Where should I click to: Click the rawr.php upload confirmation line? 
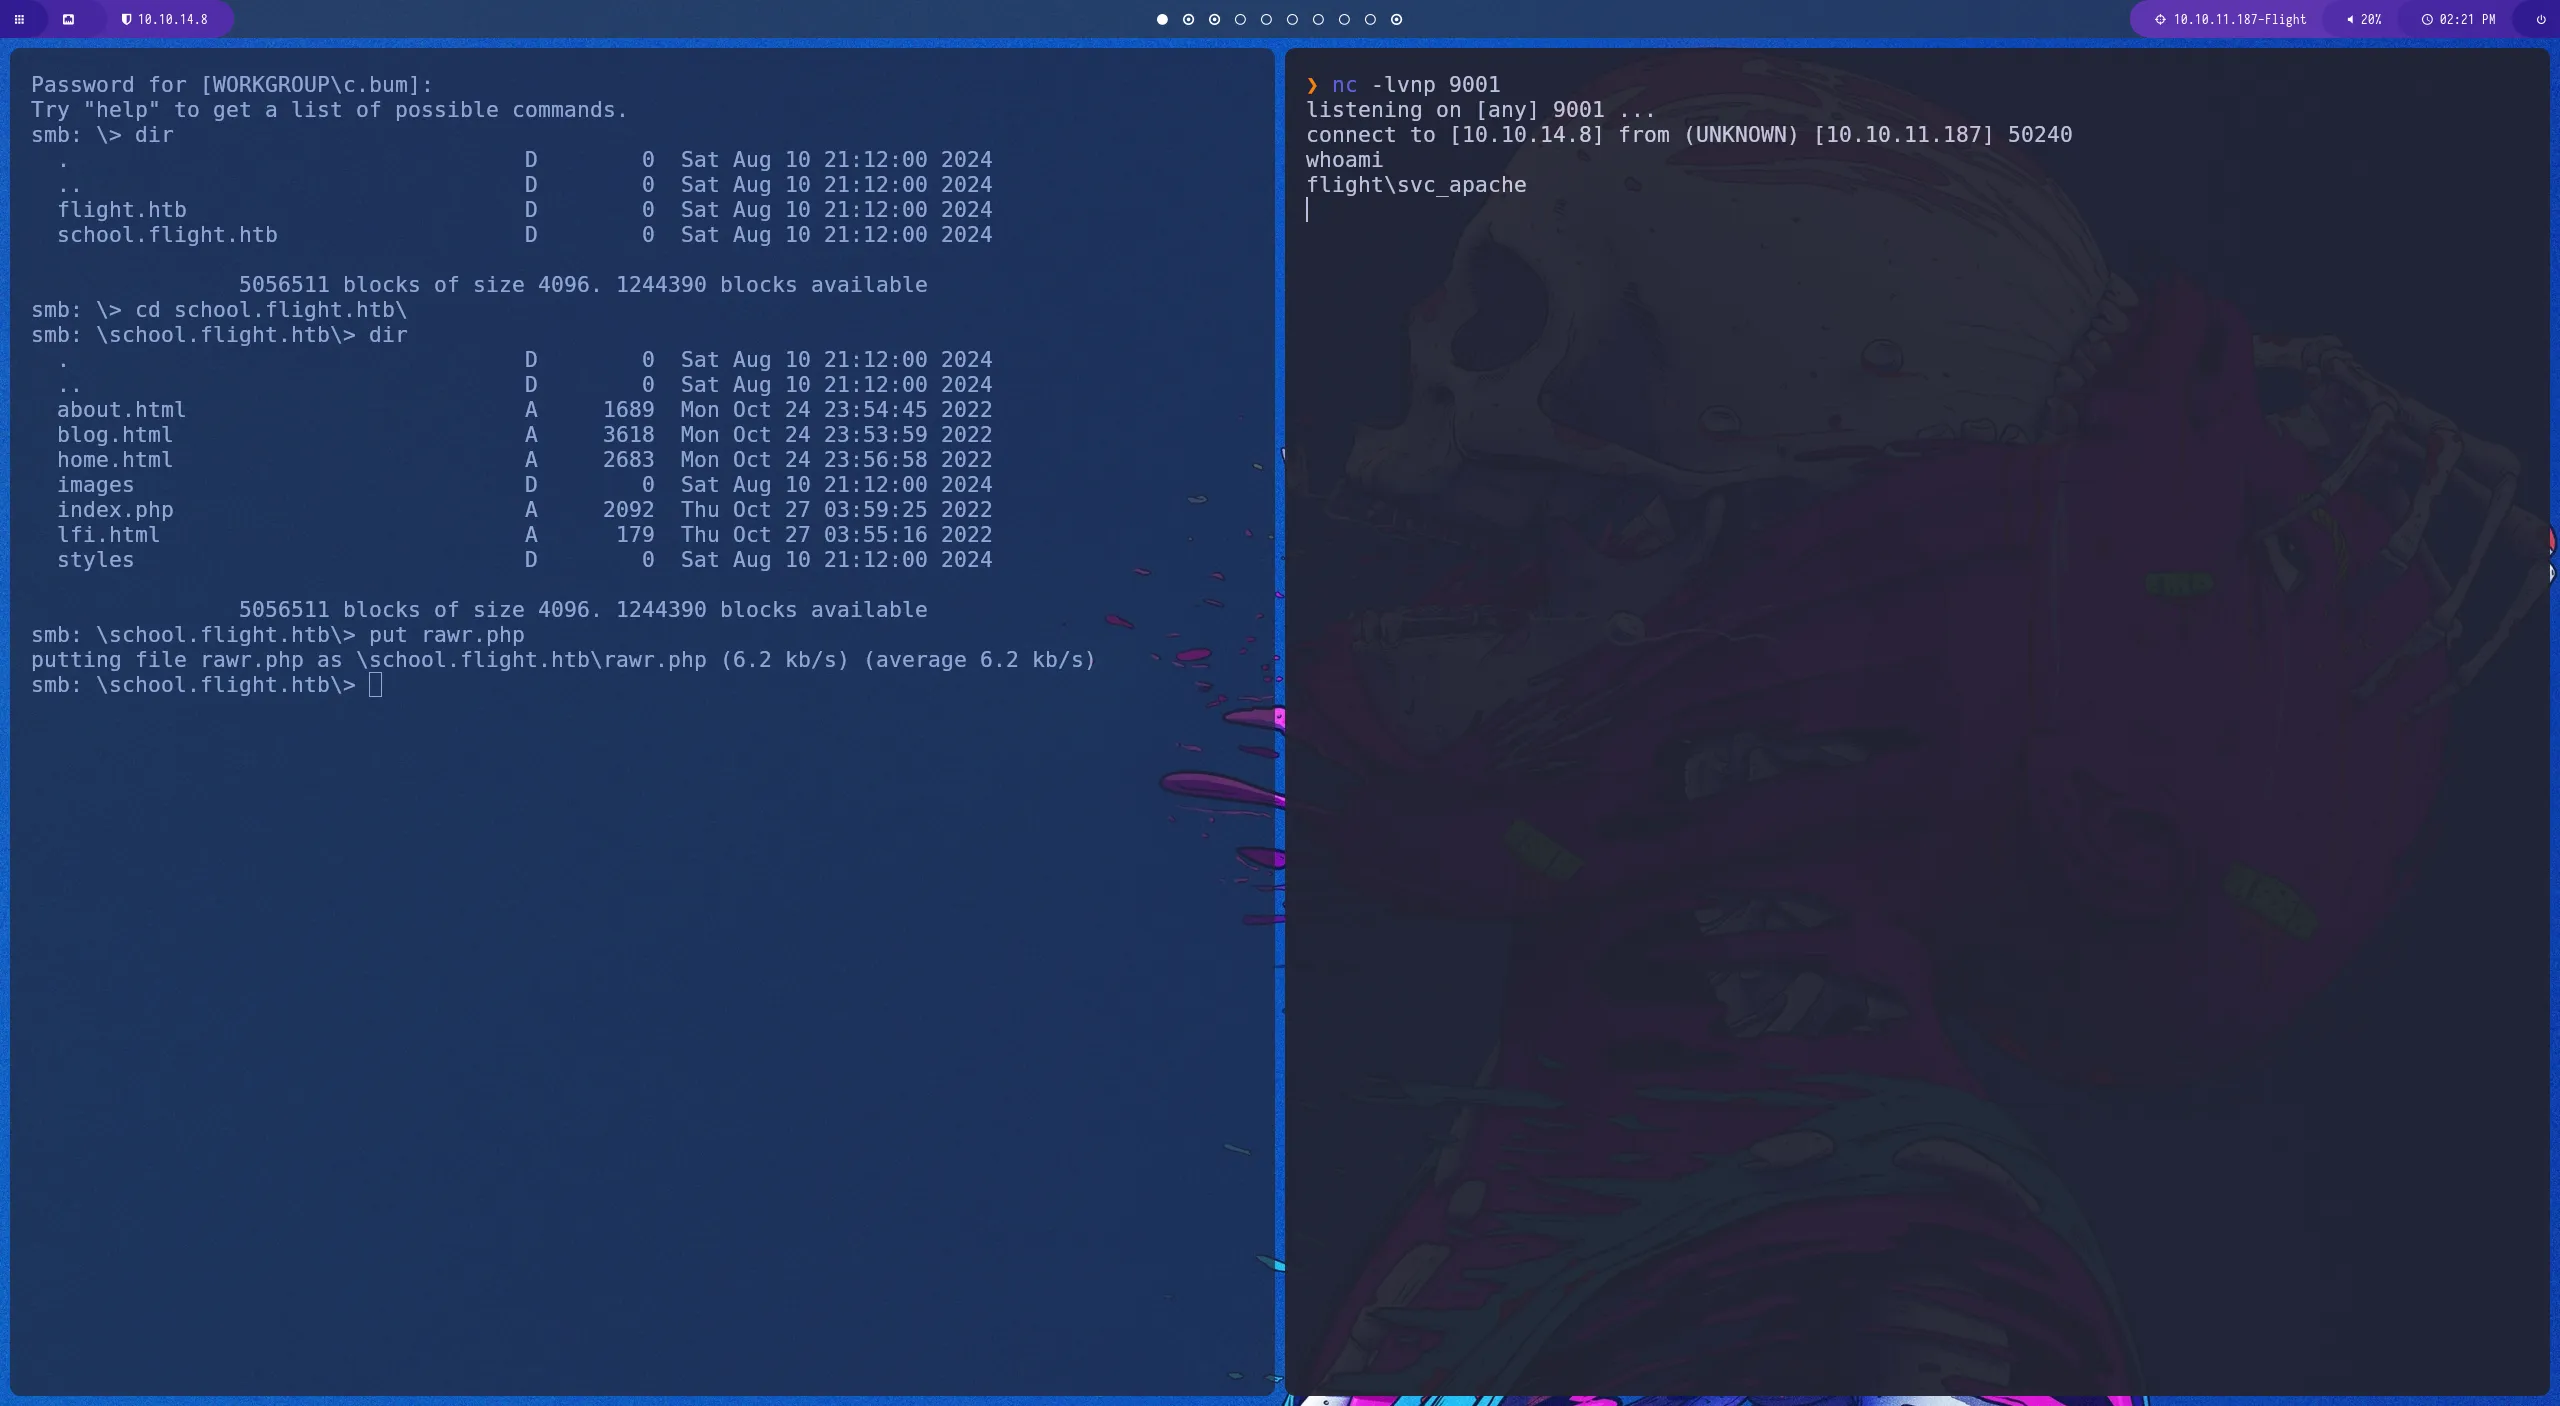[562, 660]
